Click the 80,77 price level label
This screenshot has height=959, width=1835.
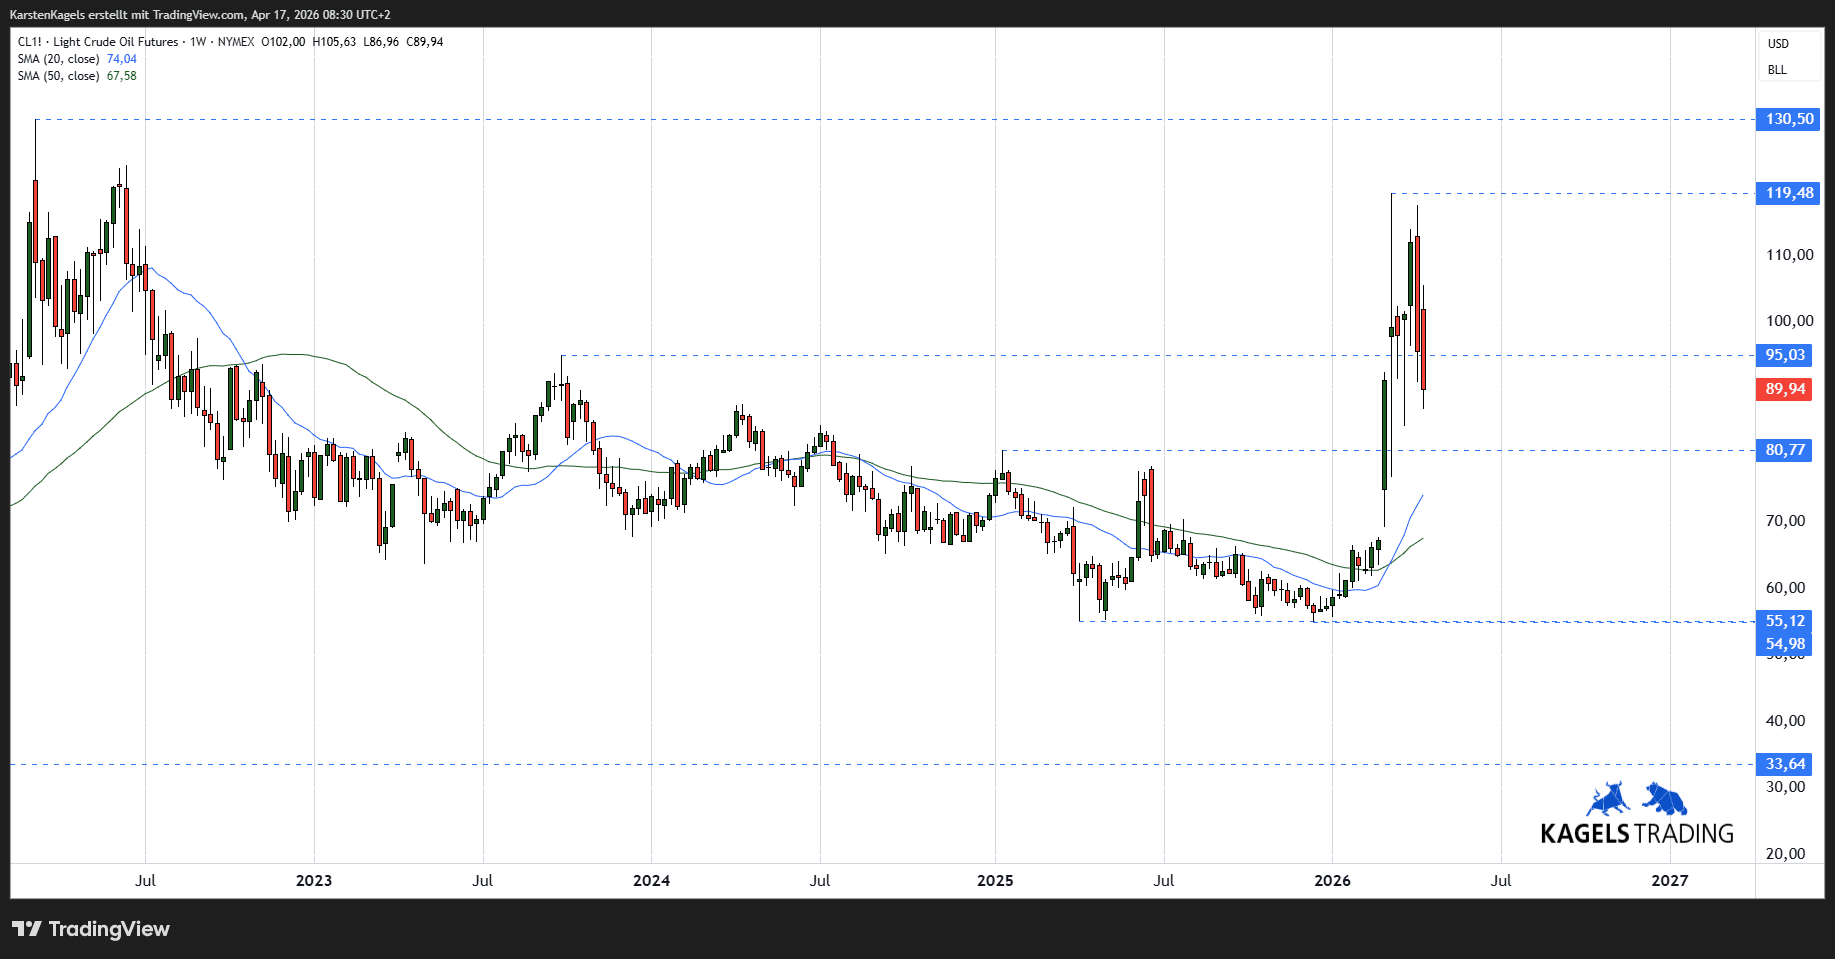pos(1785,450)
